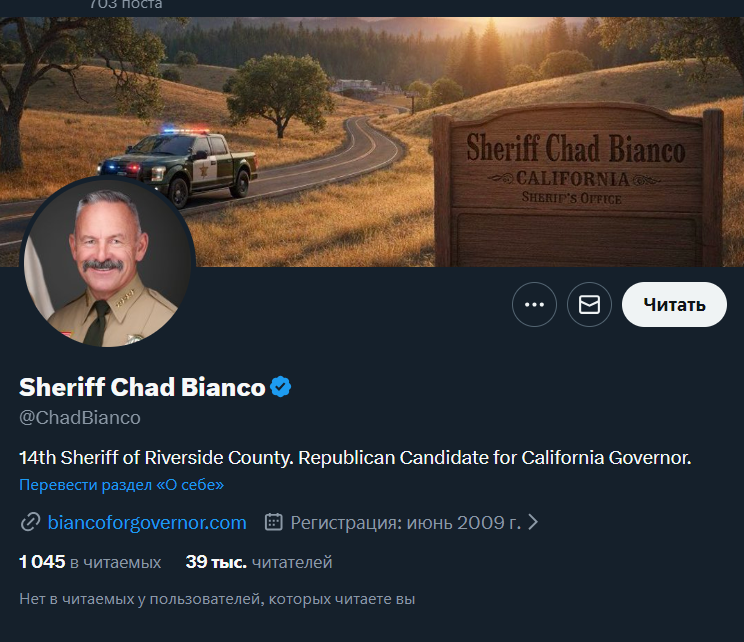Open the three-dots more options menu
The width and height of the screenshot is (744, 642).
coord(534,305)
